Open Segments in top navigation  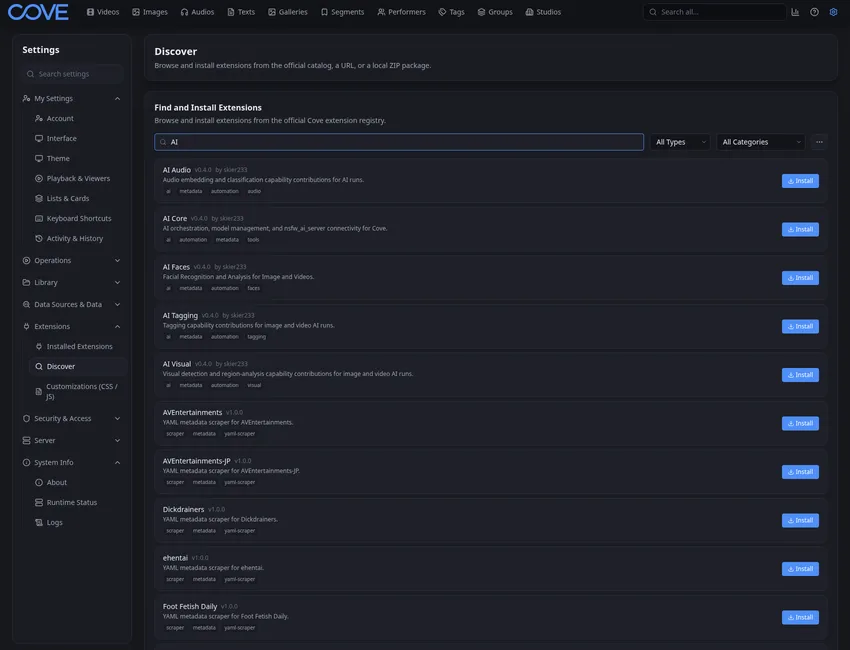343,12
